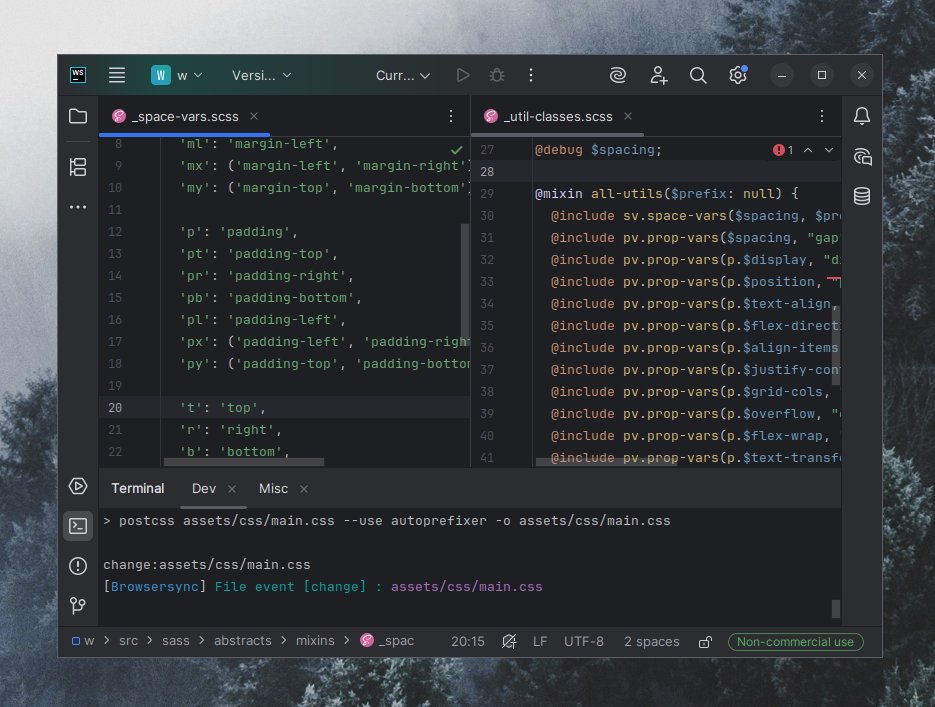Select the Terminal panel title
The image size is (935, 707).
138,488
